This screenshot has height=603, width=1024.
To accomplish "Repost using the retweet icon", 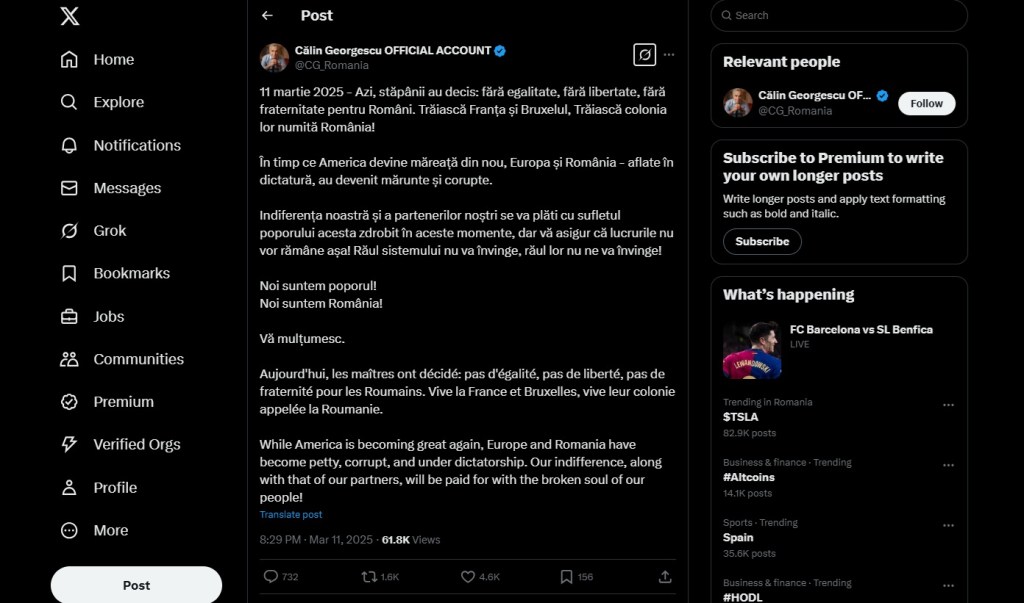I will tap(369, 577).
